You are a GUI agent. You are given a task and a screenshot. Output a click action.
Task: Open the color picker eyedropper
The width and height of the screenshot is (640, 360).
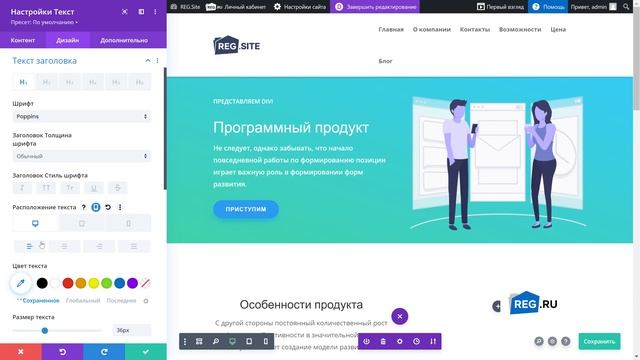tap(21, 283)
